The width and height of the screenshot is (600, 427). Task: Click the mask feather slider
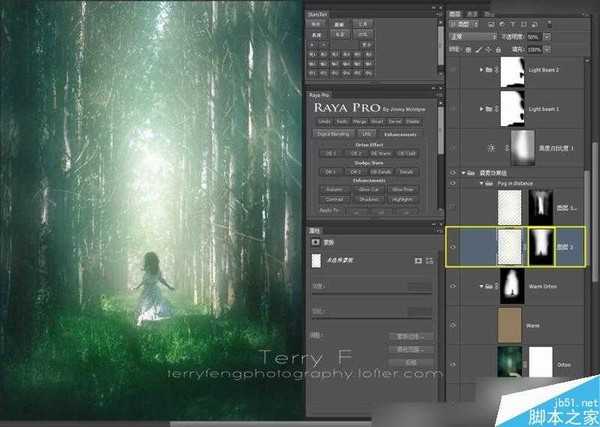click(372, 318)
